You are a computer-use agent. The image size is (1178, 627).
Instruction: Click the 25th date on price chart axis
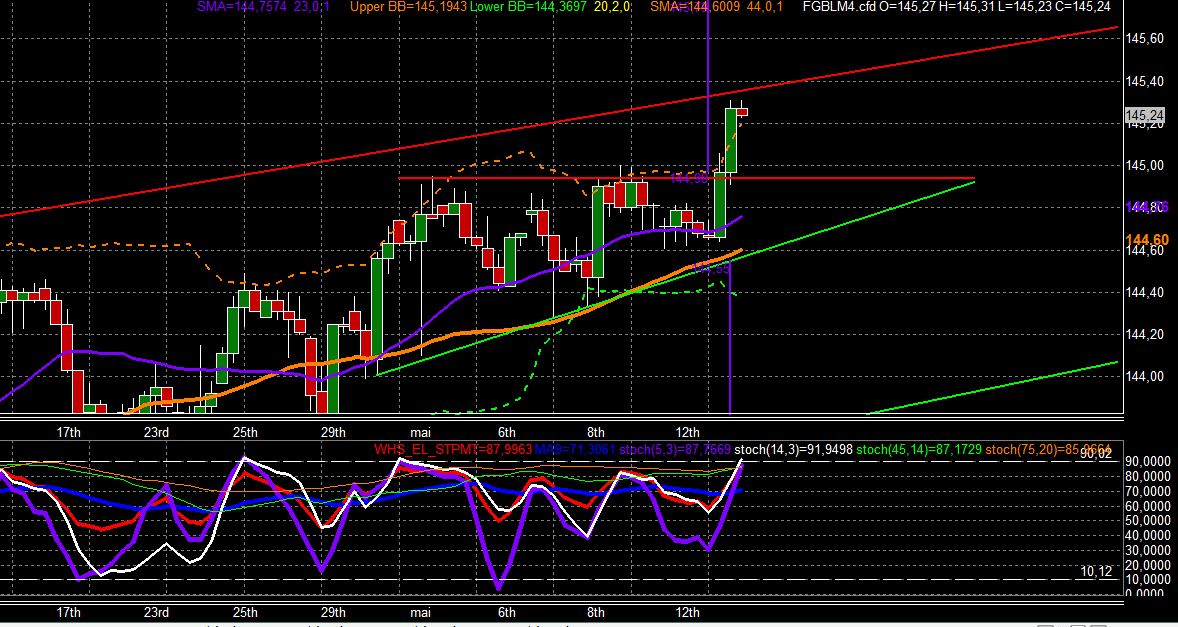click(245, 432)
